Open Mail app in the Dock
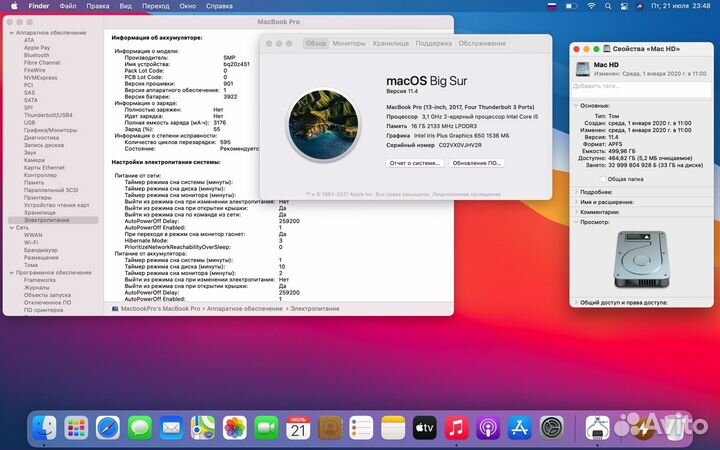Screen dimensions: 720x450 click(x=171, y=428)
